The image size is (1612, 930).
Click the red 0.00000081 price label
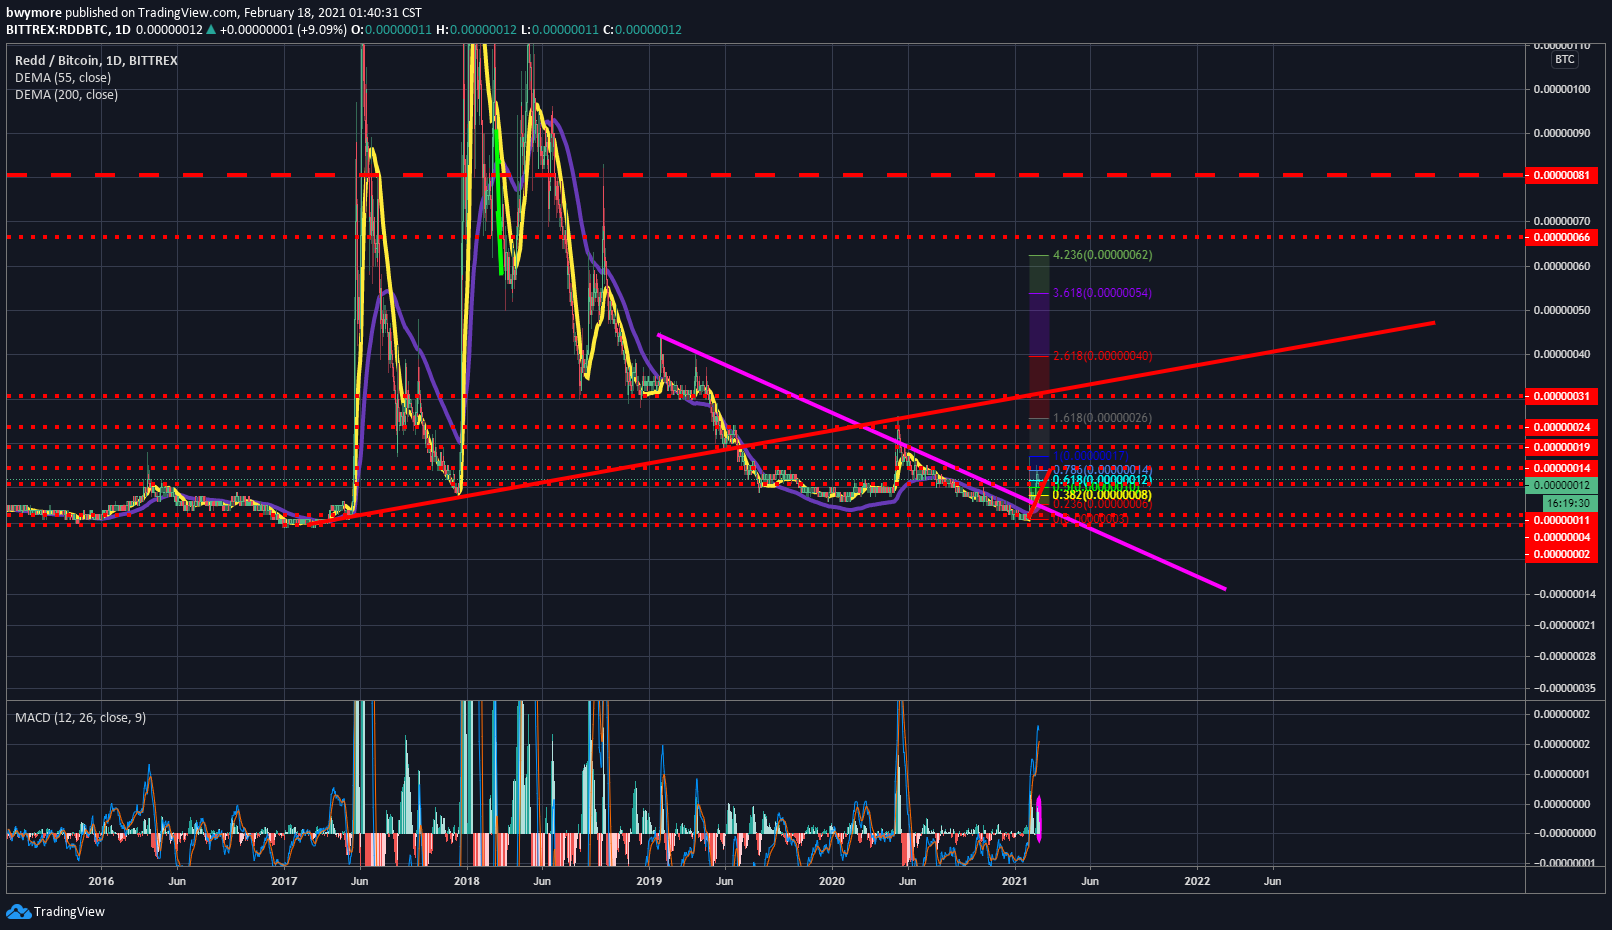(1561, 175)
